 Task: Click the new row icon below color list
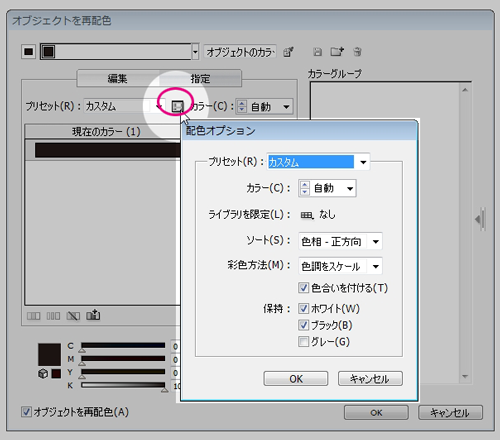pyautogui.click(x=93, y=315)
